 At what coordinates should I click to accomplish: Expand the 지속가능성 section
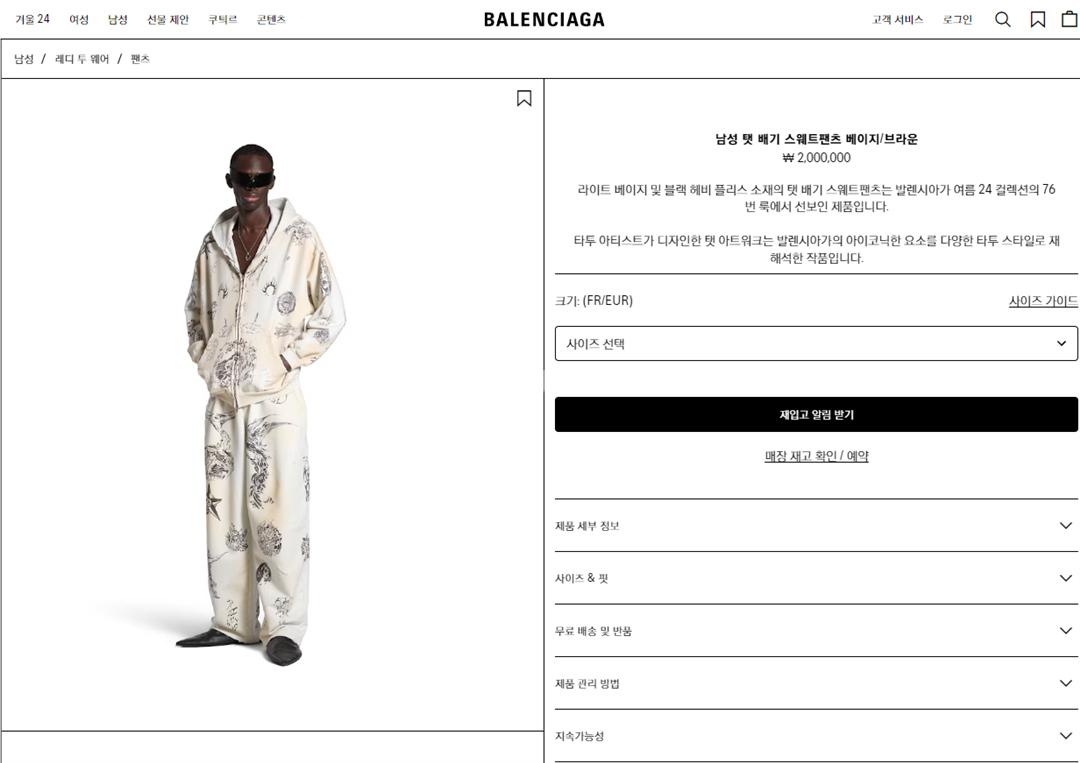tap(816, 735)
